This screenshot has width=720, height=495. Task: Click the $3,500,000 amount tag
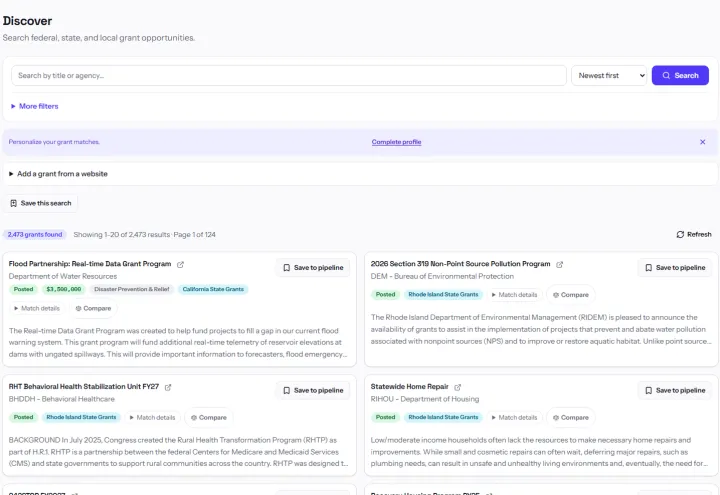point(63,289)
